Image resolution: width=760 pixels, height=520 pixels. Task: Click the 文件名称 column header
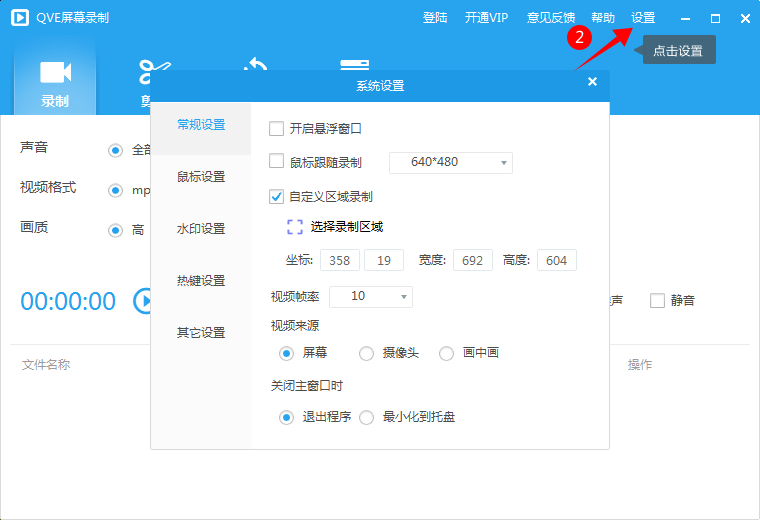(46, 364)
